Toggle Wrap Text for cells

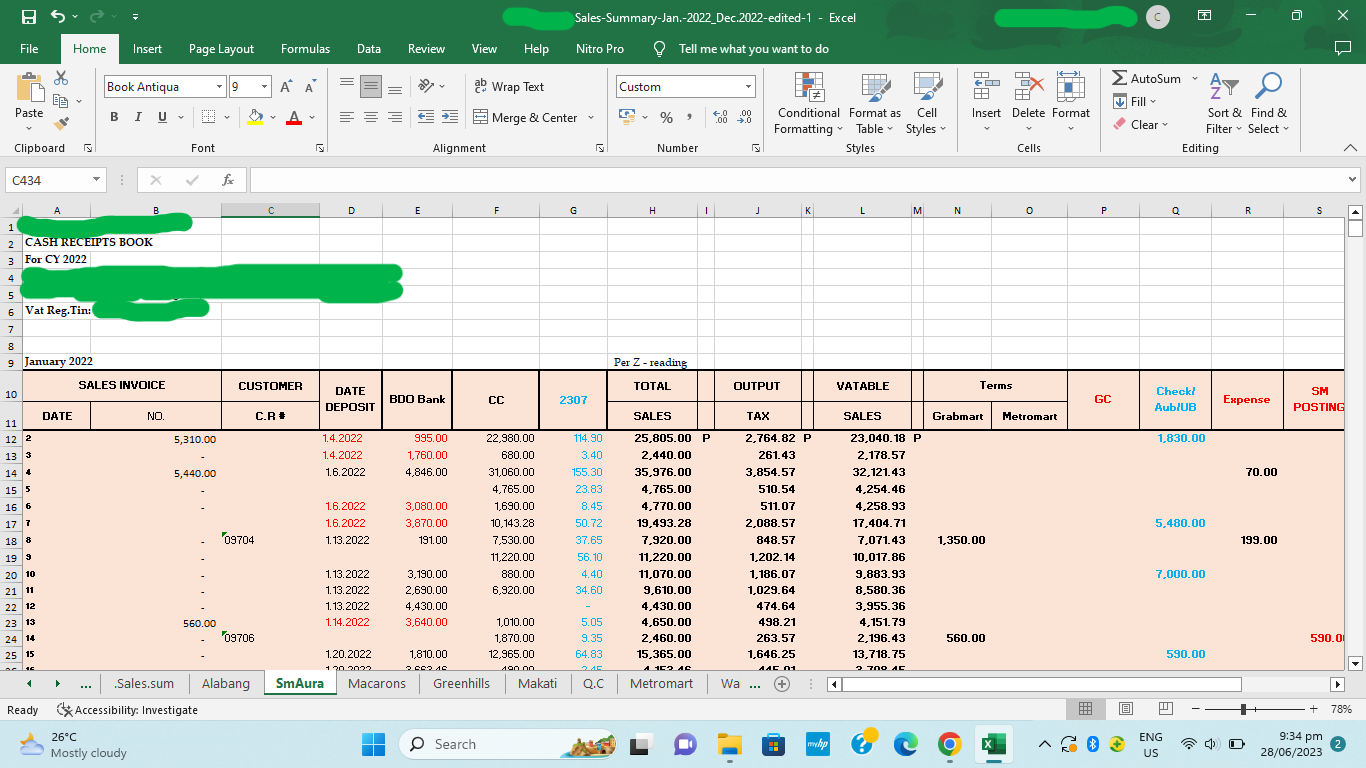click(x=509, y=87)
